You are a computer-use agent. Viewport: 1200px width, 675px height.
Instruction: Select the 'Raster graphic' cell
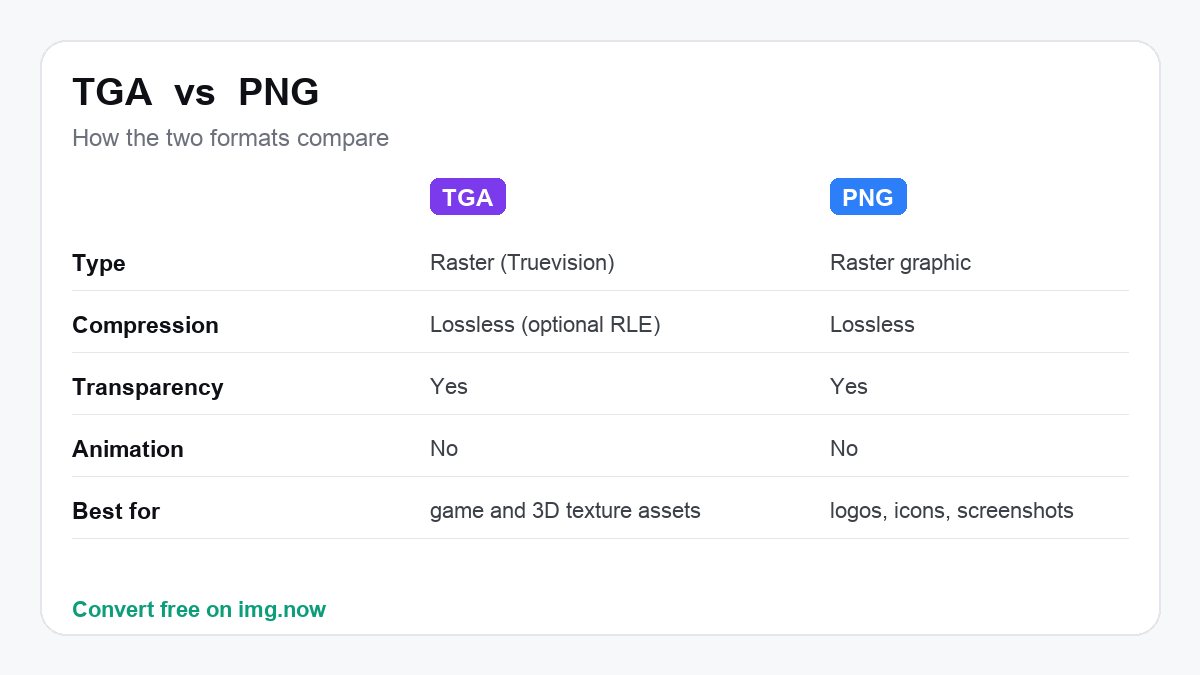(900, 263)
